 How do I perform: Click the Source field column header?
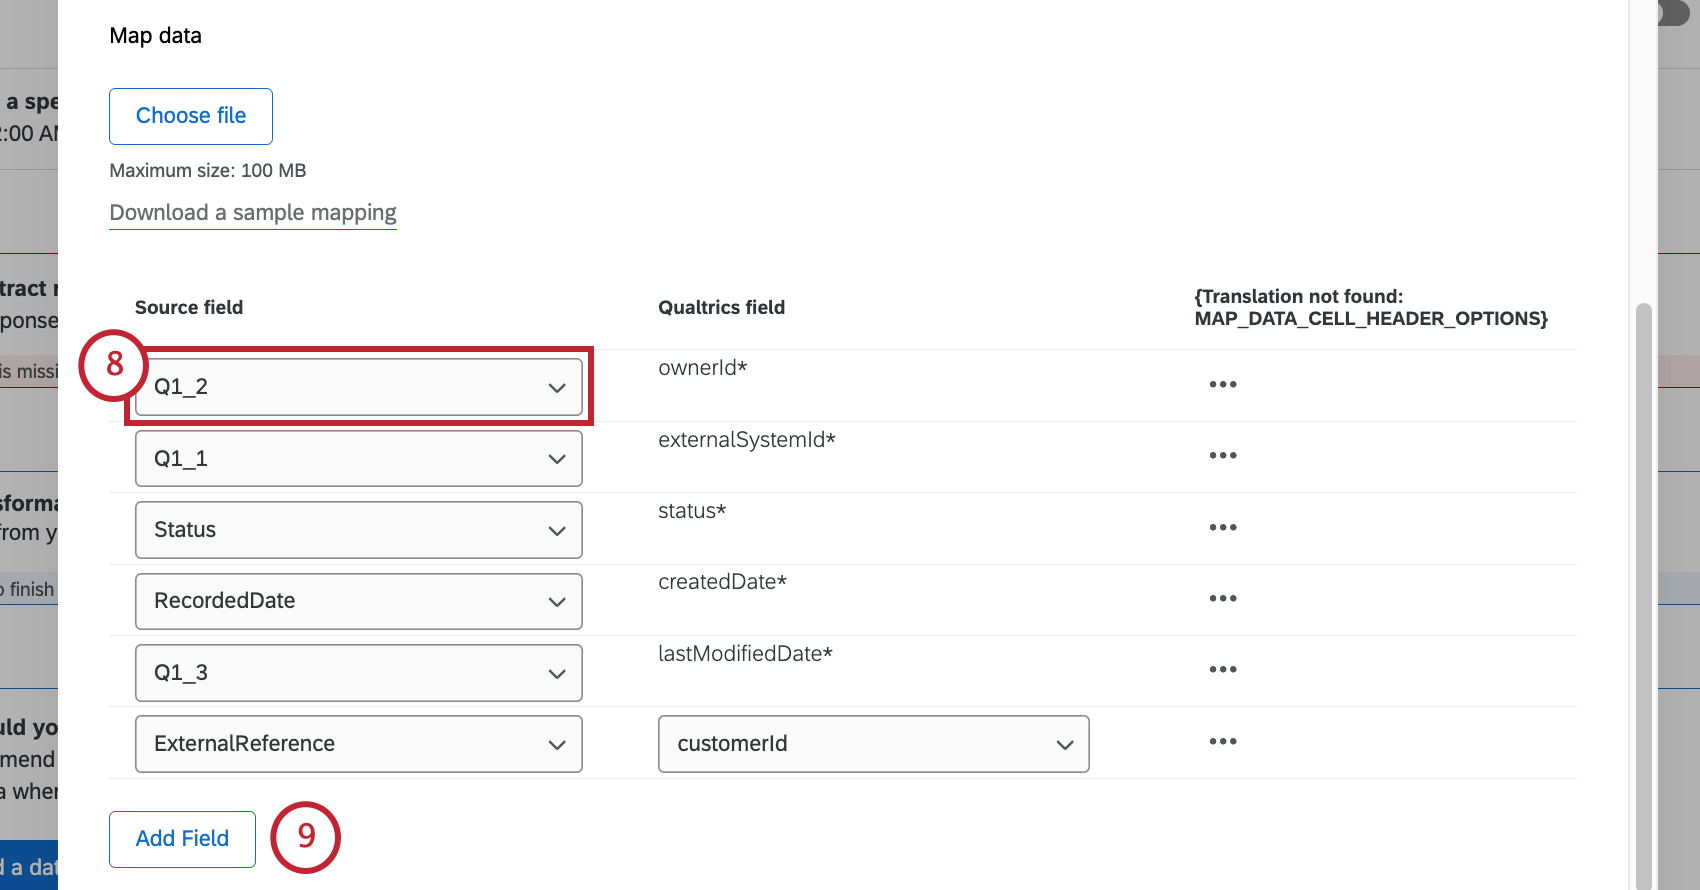click(189, 308)
